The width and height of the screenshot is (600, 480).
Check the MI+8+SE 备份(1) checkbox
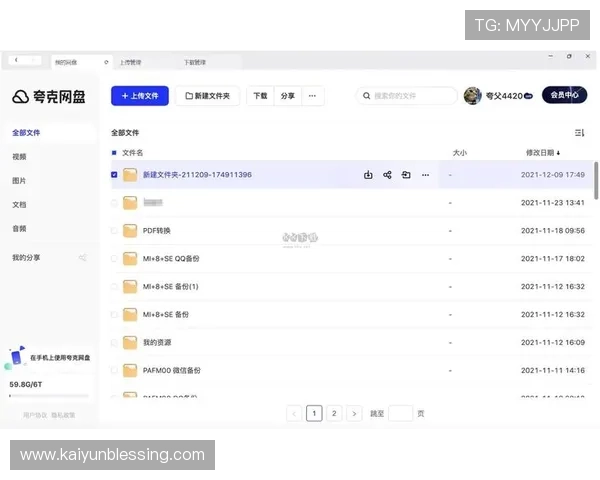point(114,286)
